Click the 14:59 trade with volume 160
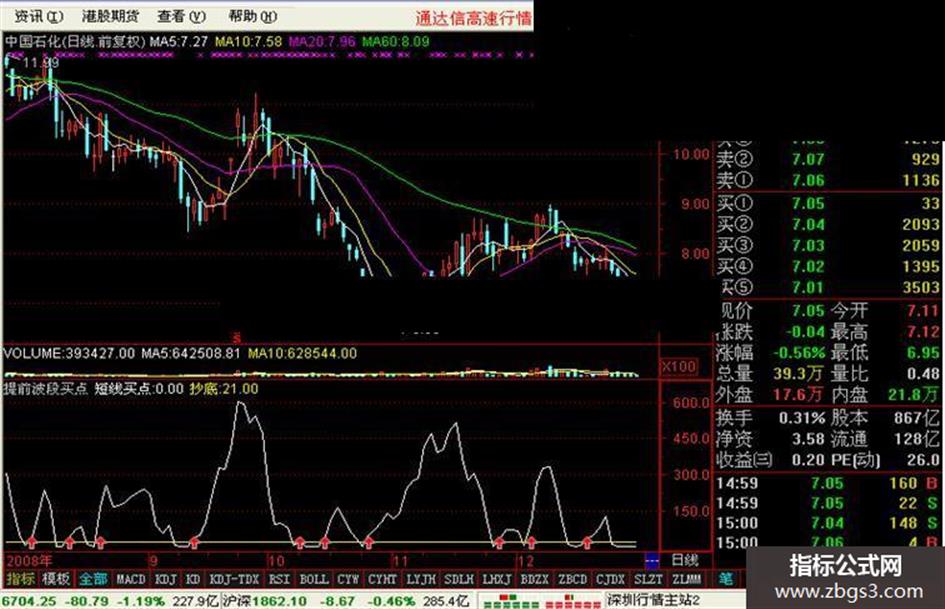Image resolution: width=945 pixels, height=609 pixels. 828,484
